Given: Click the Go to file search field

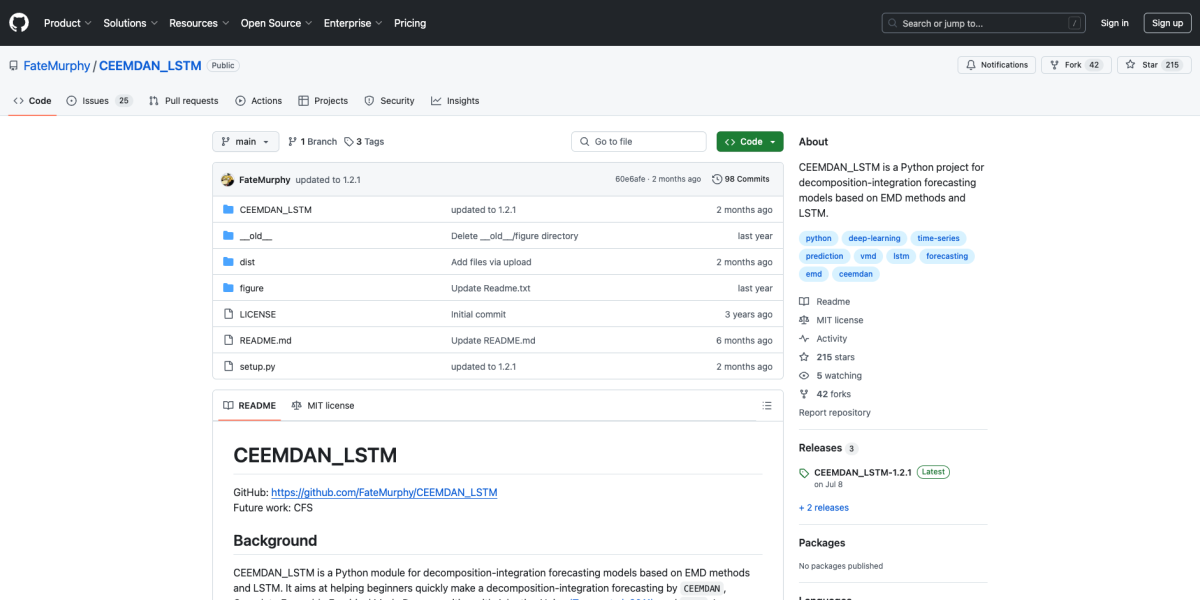Looking at the screenshot, I should pyautogui.click(x=638, y=141).
